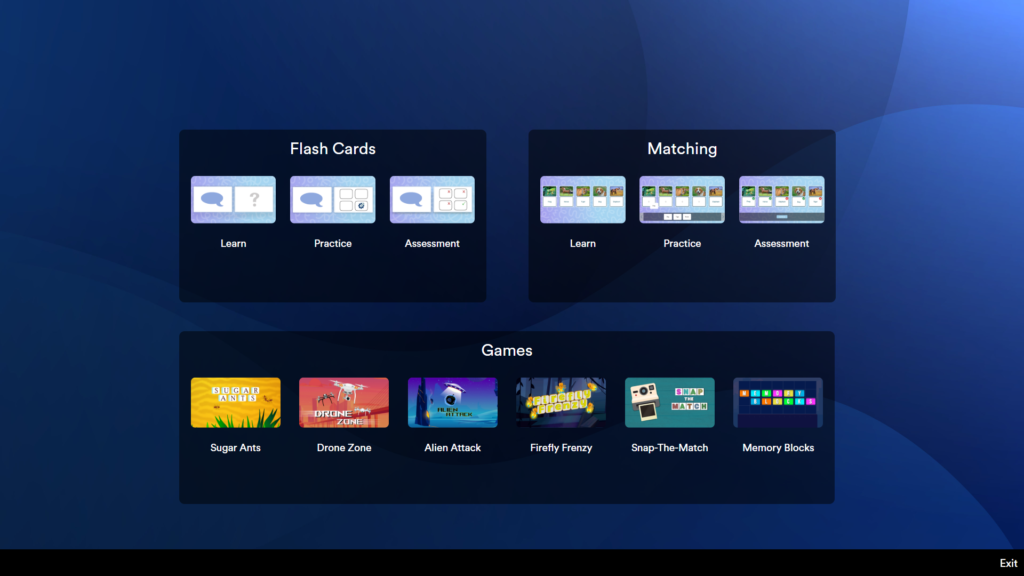Image resolution: width=1024 pixels, height=576 pixels.
Task: Select the Practice label under Flash Cards
Action: [332, 244]
